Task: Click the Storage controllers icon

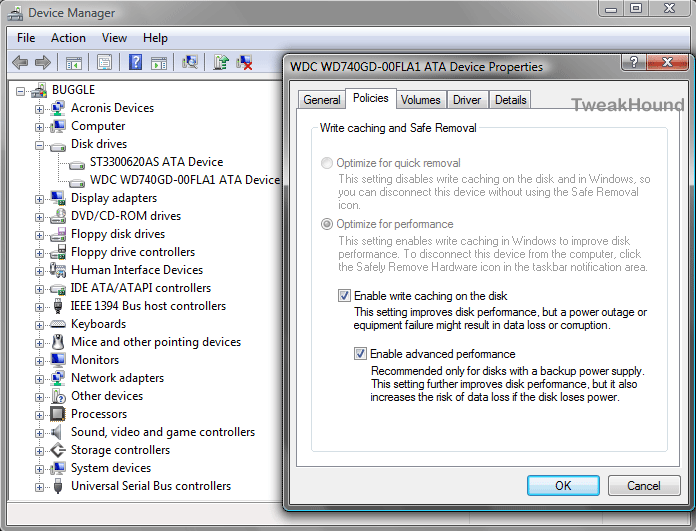Action: (58, 450)
